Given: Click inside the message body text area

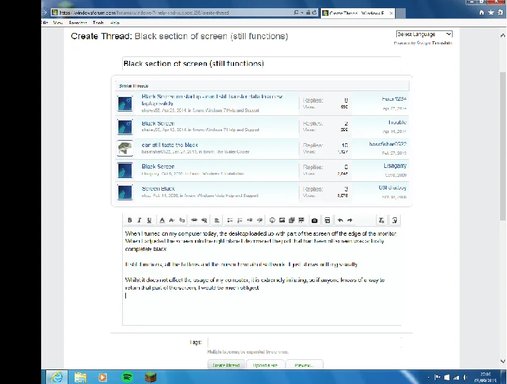Looking at the screenshot, I should point(262,277).
